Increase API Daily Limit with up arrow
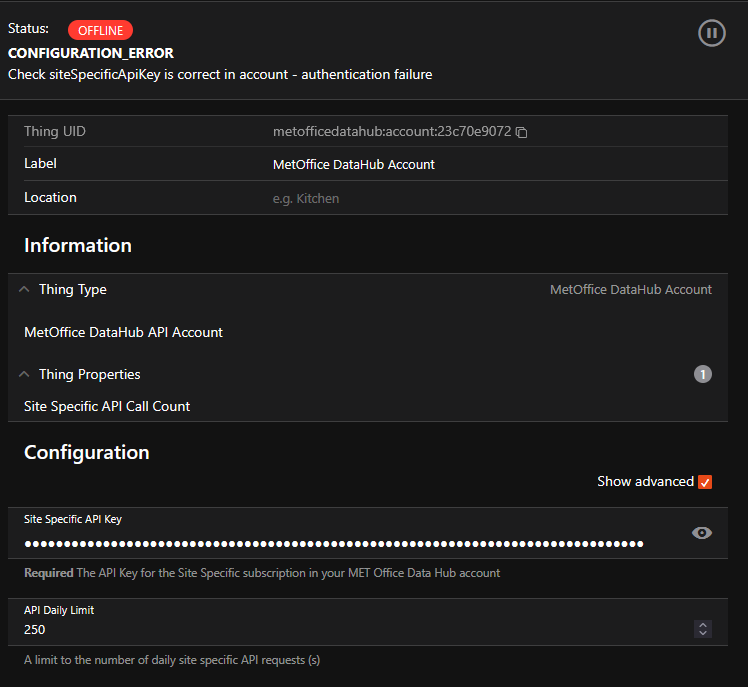The height and width of the screenshot is (687, 748). (x=703, y=625)
